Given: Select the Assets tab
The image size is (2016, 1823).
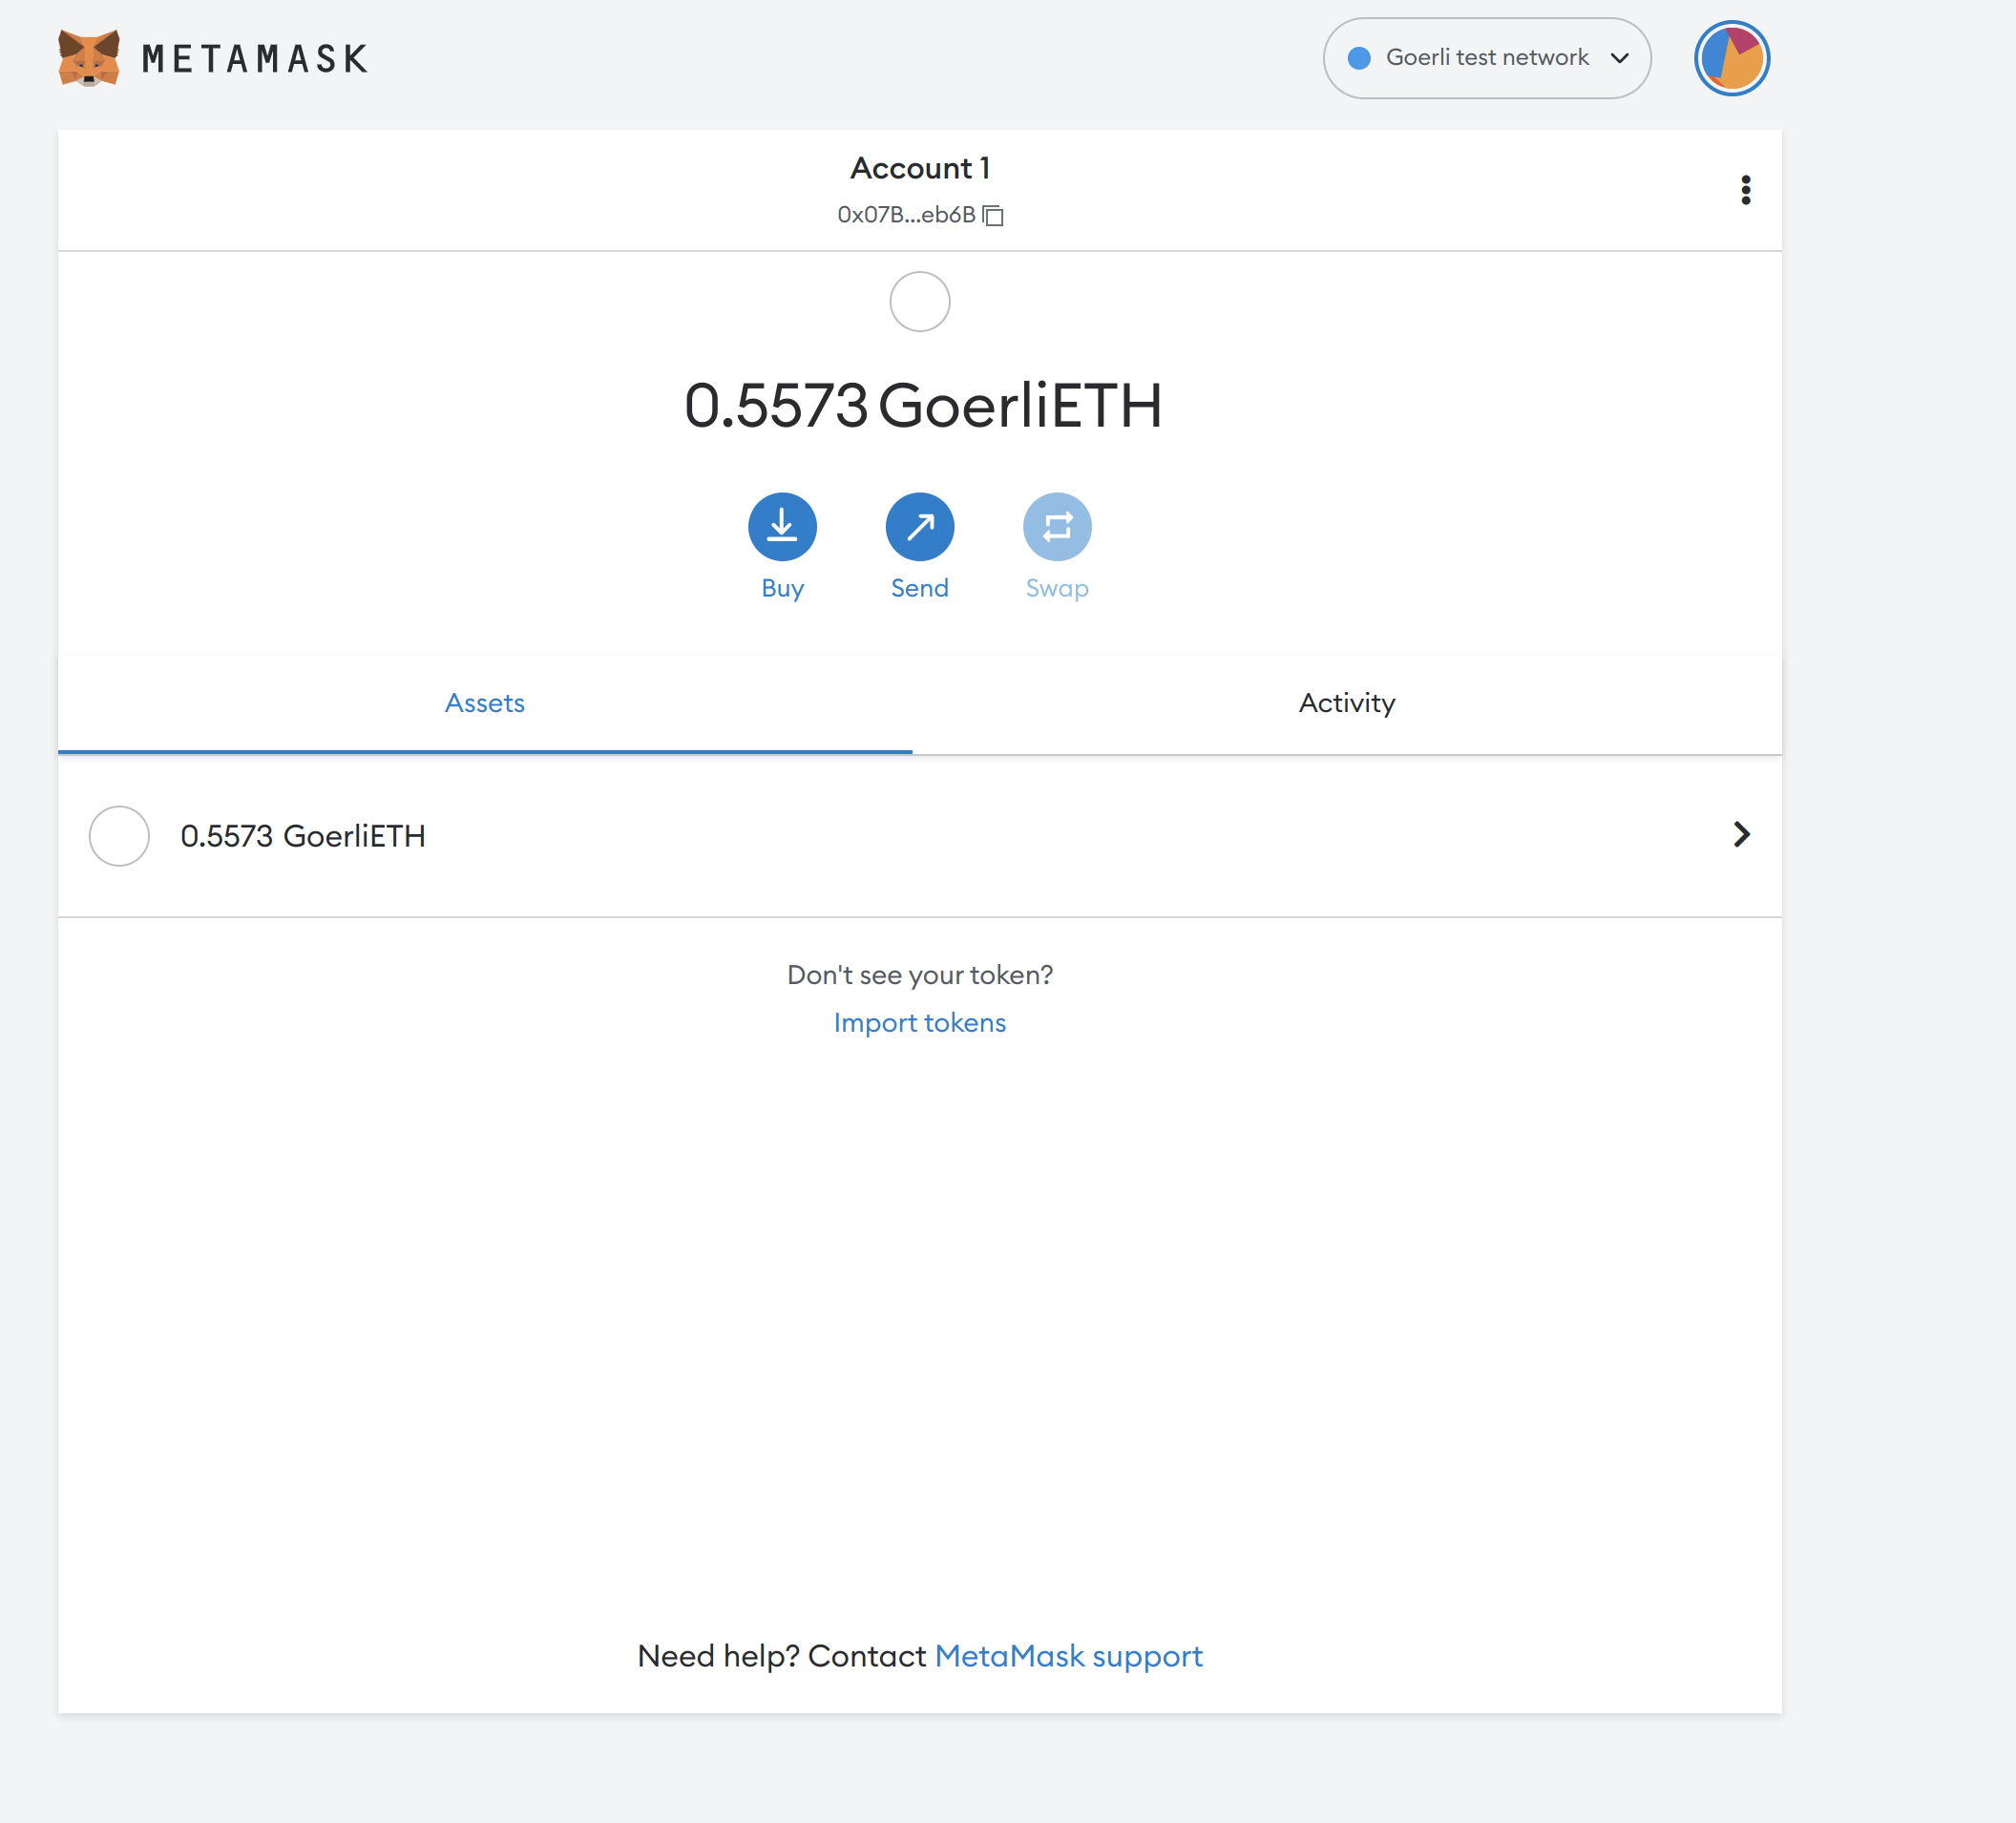Looking at the screenshot, I should pos(484,703).
